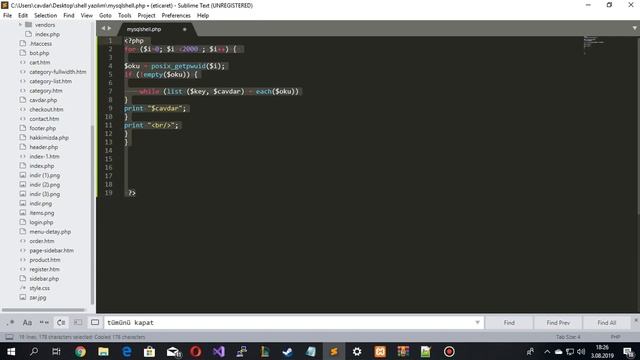Expand the vendors folder arrow
The width and height of the screenshot is (640, 360).
[20, 25]
